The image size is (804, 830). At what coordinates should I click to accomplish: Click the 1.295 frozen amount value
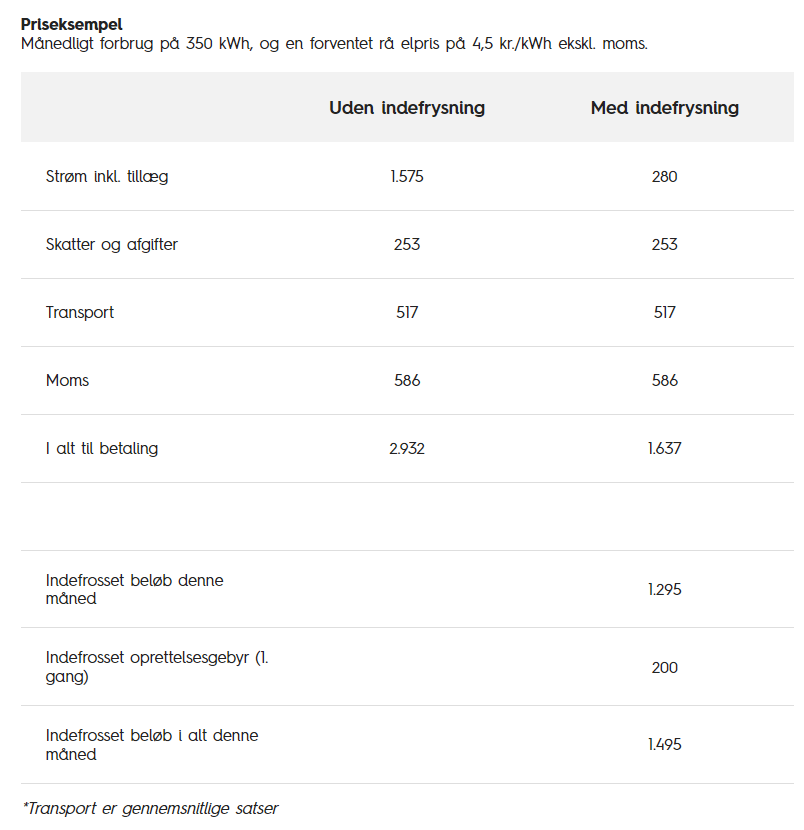tap(664, 590)
